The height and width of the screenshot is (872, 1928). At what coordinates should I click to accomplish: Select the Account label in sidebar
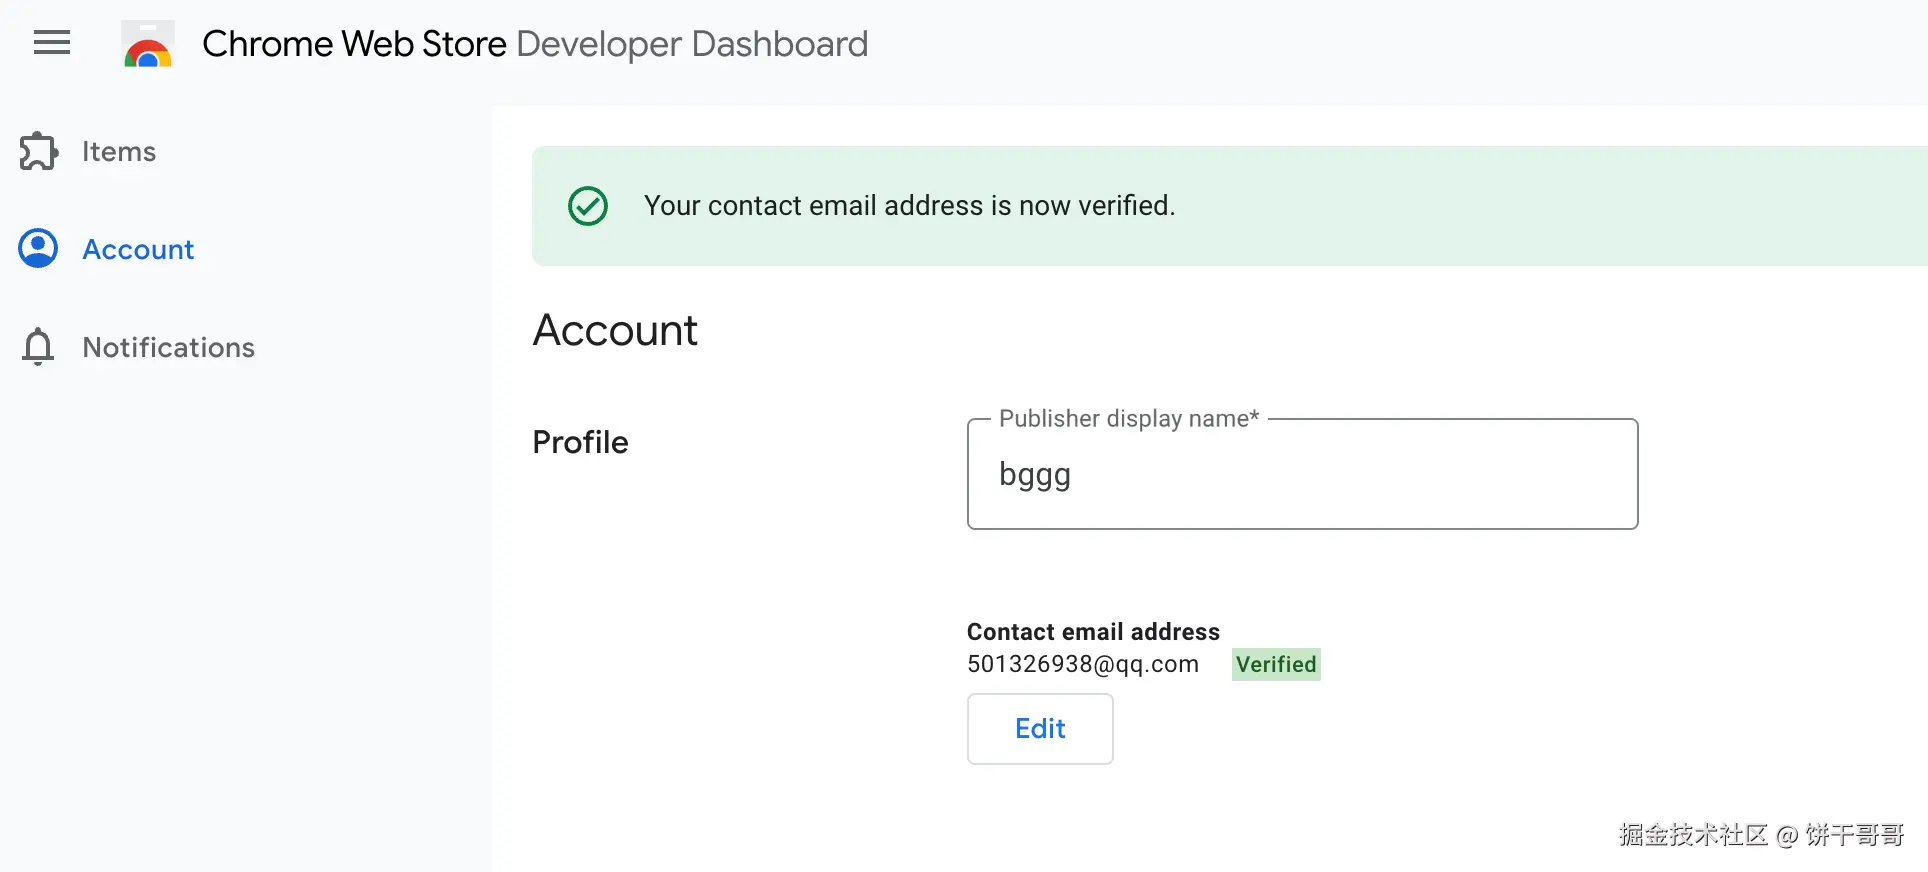point(138,249)
